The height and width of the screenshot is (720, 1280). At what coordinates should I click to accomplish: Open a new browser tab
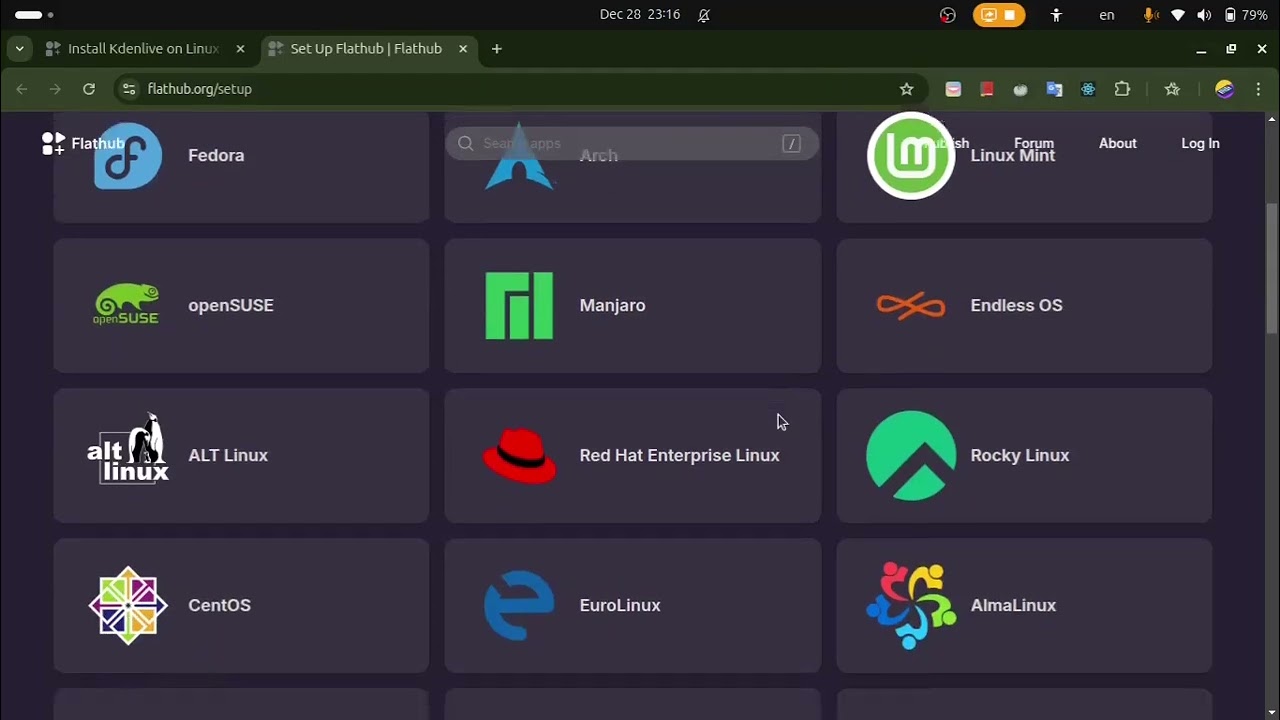coord(497,49)
